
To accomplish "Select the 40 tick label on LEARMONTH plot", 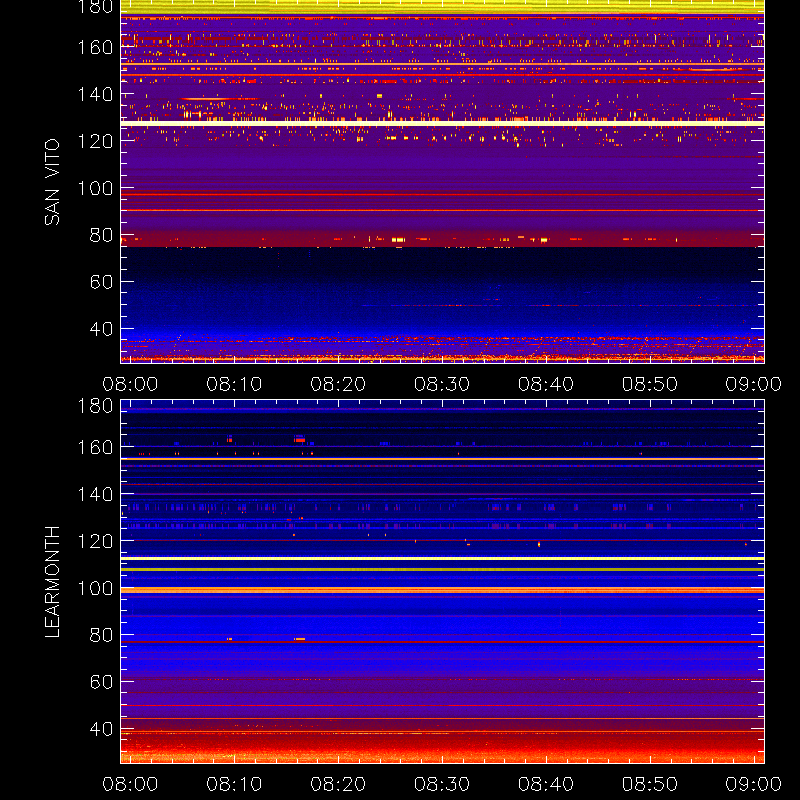I will (x=101, y=729).
